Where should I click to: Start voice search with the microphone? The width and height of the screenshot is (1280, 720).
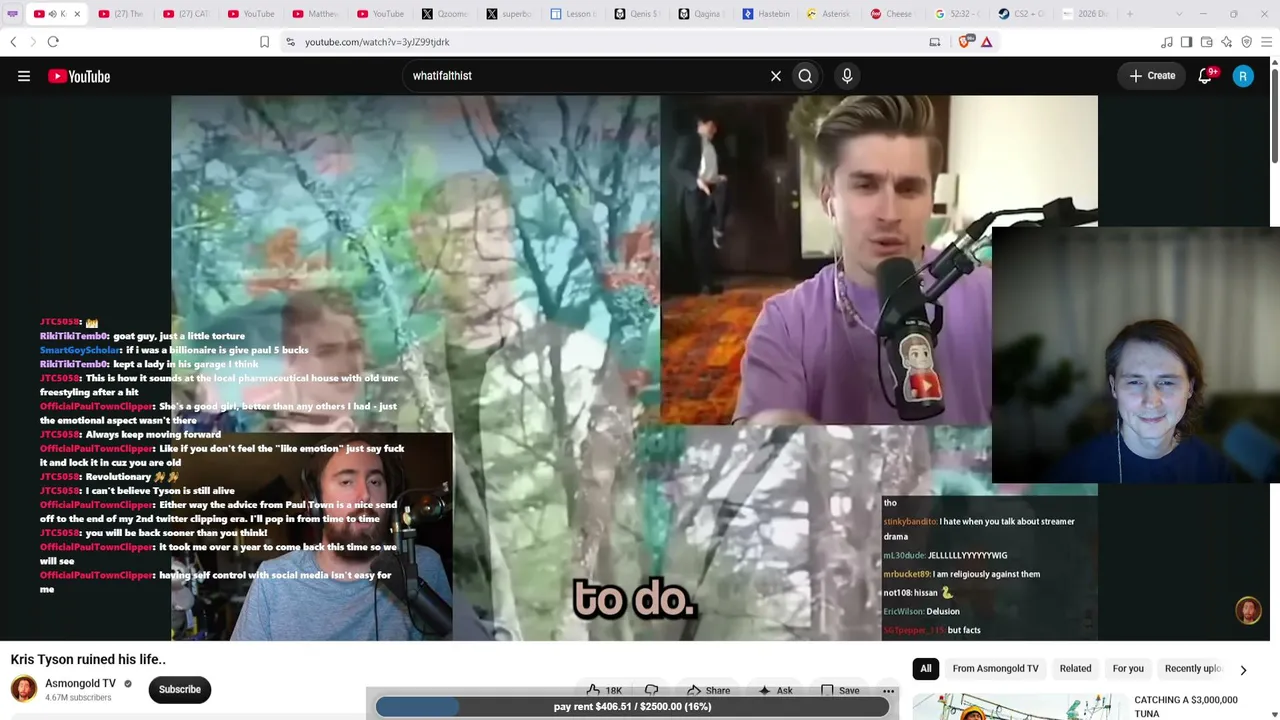(x=847, y=76)
